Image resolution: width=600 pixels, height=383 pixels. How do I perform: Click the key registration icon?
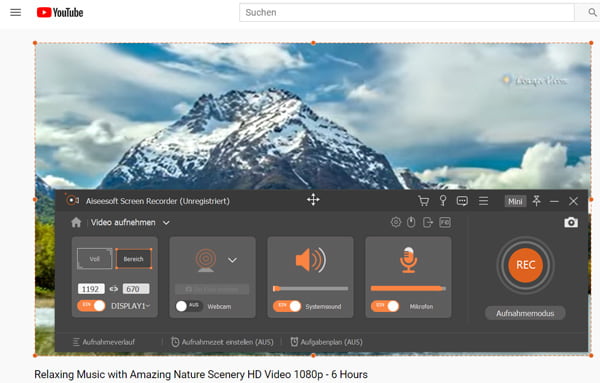click(443, 201)
